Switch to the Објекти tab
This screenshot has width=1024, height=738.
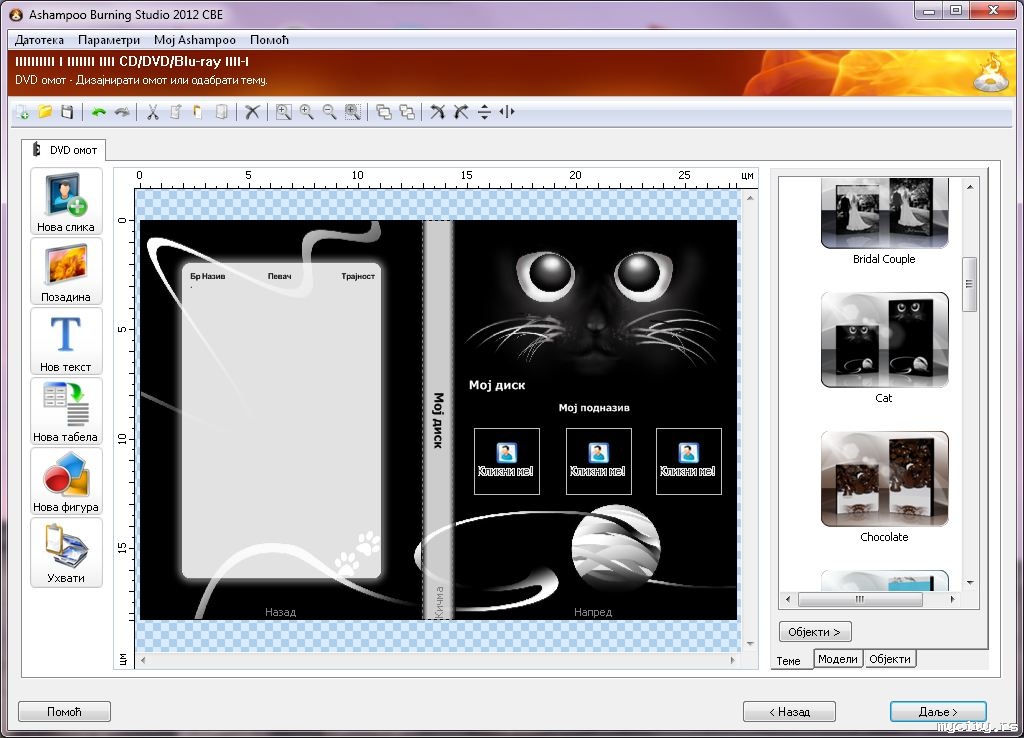tap(889, 659)
